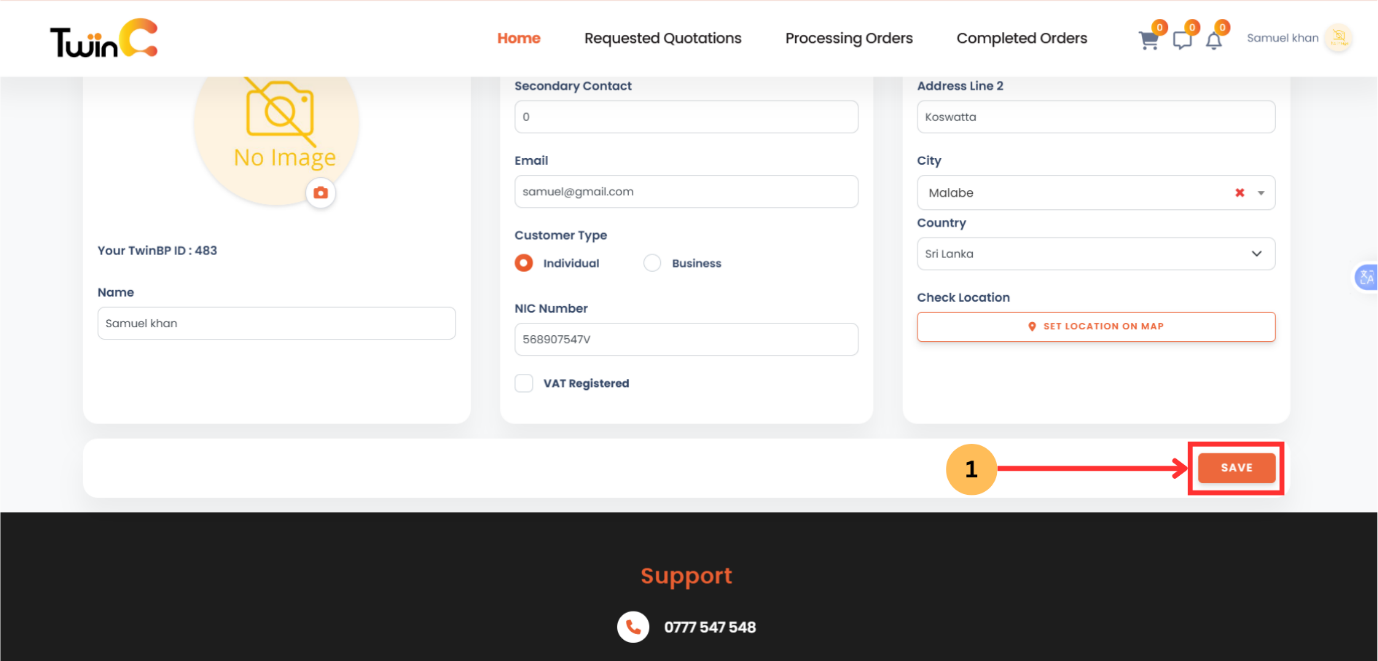
Task: Open the chat messages icon
Action: pos(1182,40)
